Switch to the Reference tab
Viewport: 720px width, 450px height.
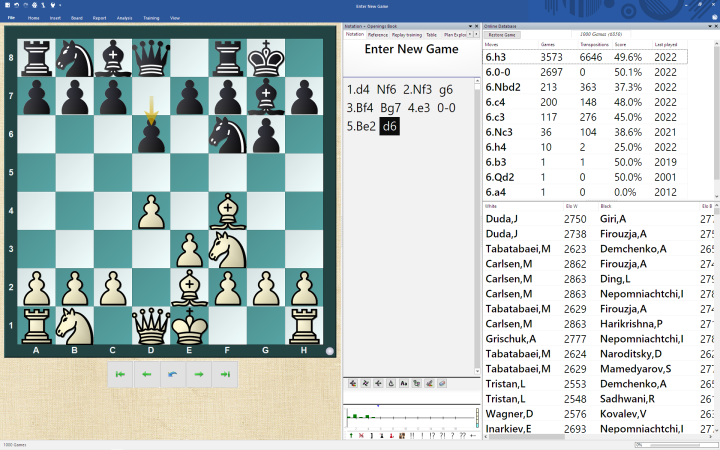378,35
